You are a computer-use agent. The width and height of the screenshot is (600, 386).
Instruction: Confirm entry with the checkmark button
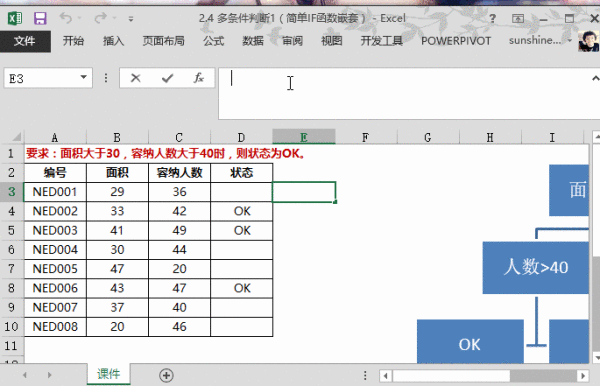click(167, 78)
